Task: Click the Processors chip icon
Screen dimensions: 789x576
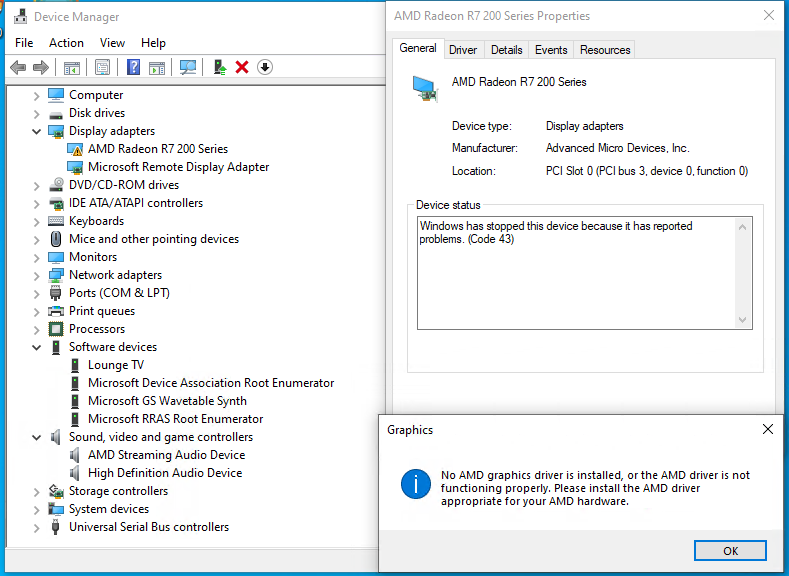Action: (x=56, y=329)
